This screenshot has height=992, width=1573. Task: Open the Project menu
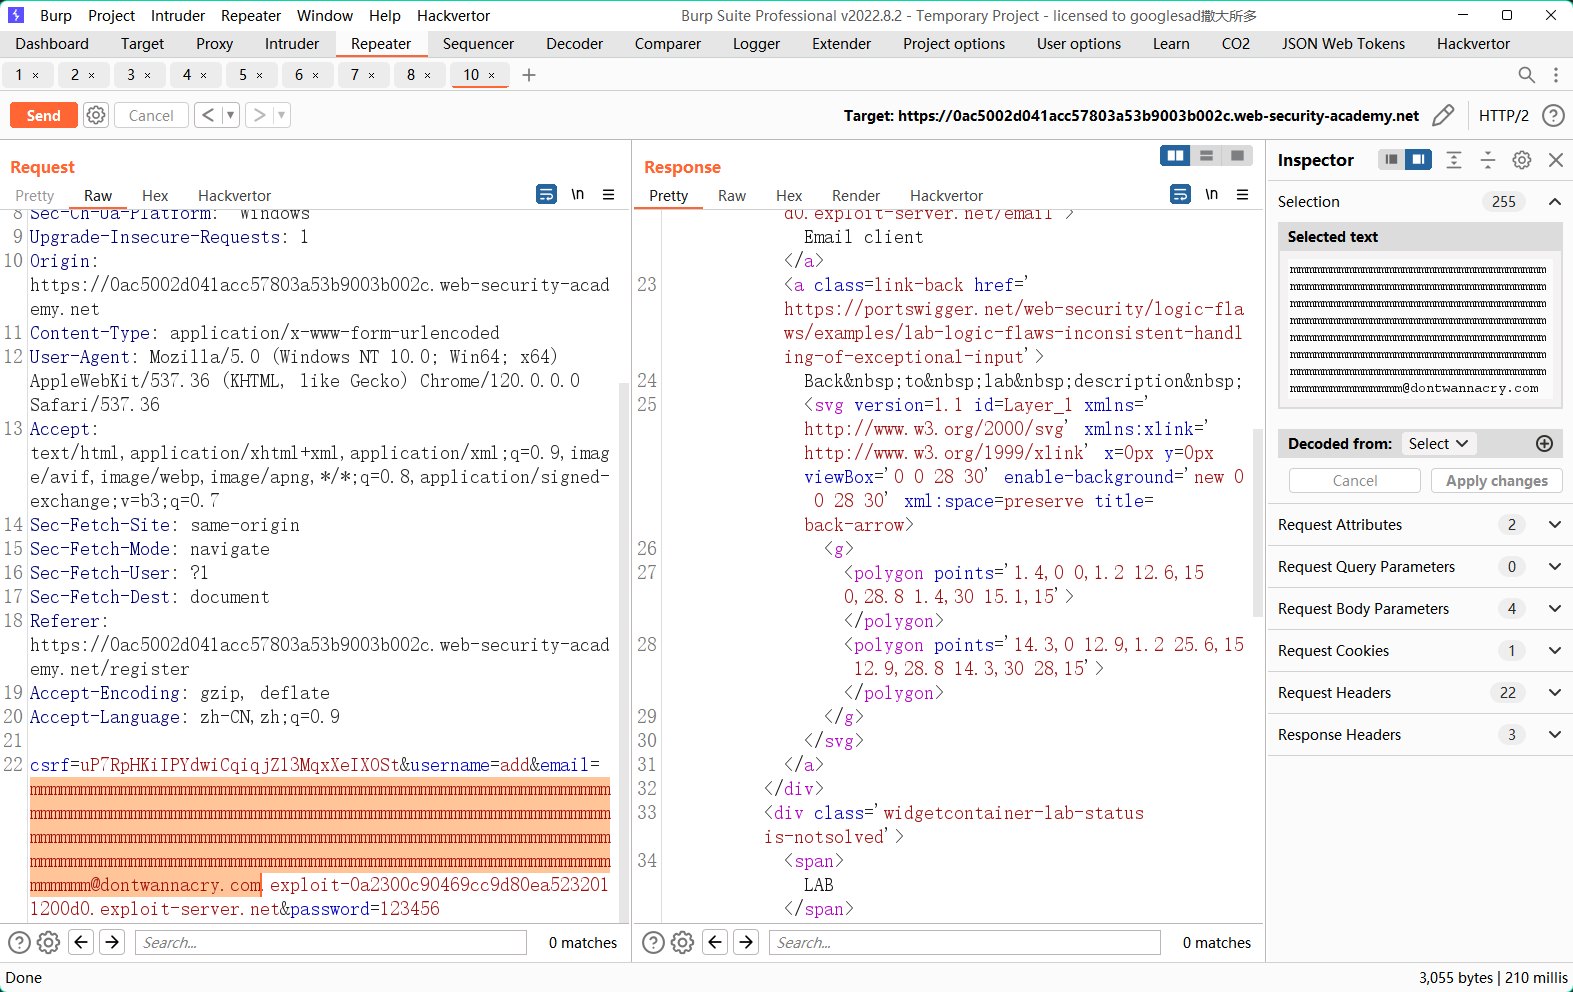pos(111,16)
